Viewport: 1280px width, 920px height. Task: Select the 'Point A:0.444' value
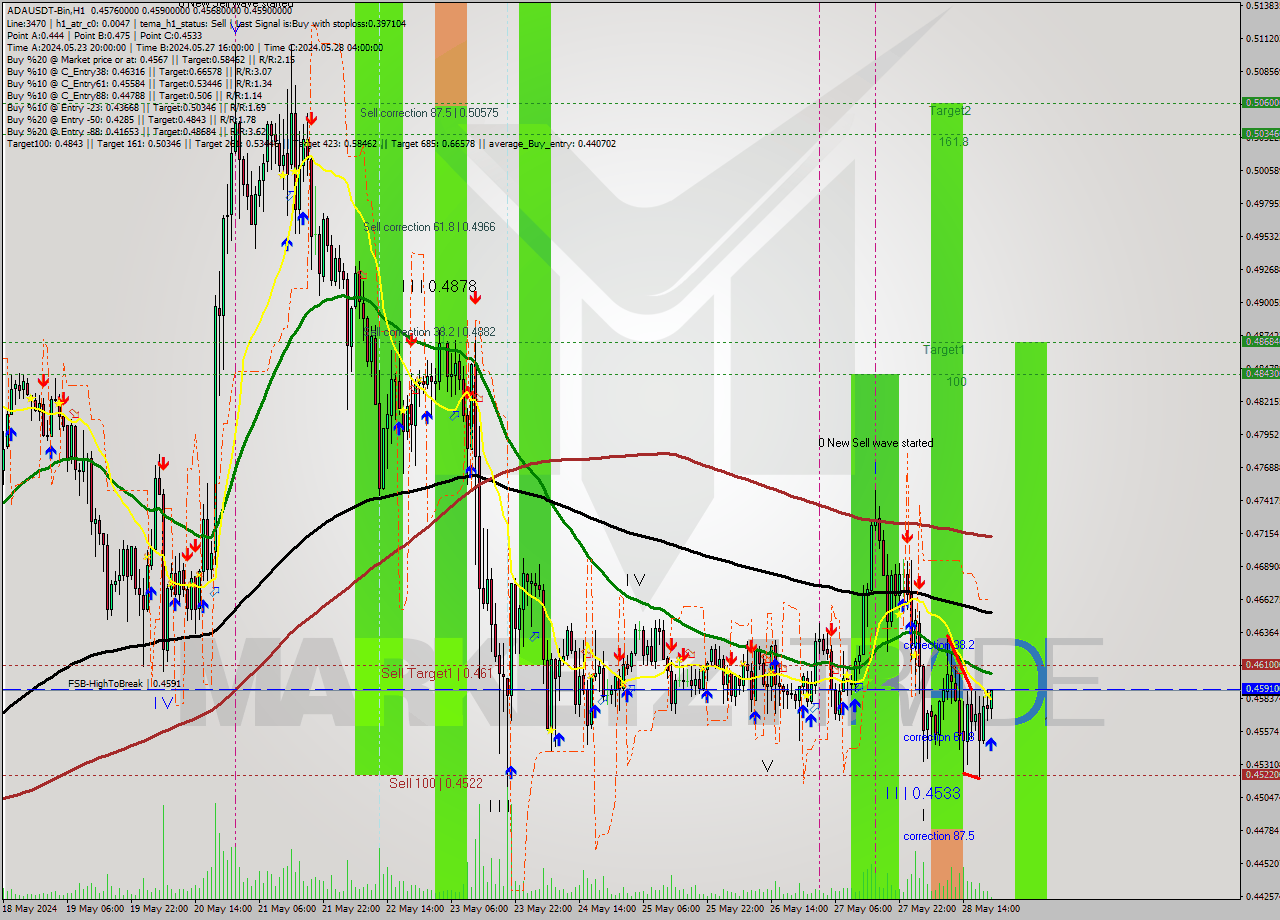pos(34,35)
